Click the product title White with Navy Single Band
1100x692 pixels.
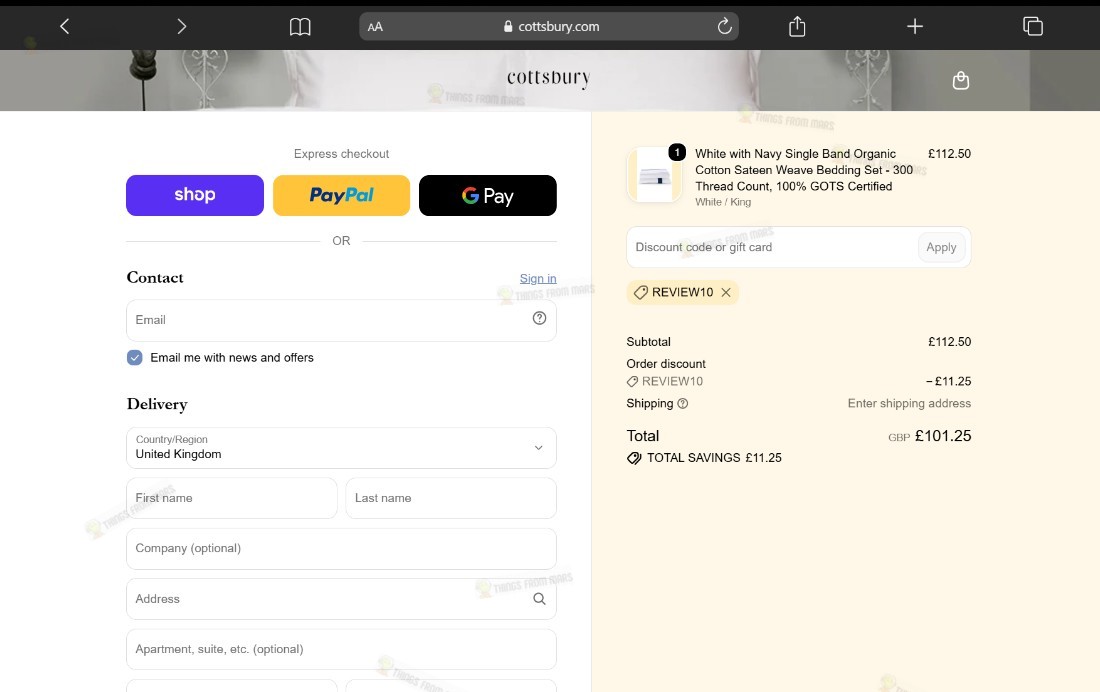[804, 170]
